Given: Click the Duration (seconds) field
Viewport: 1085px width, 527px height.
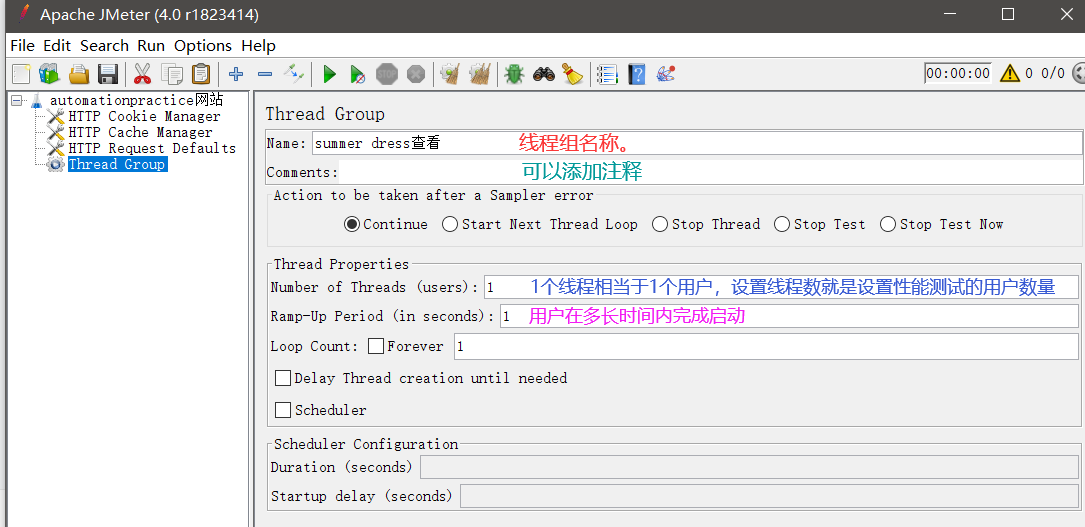Looking at the screenshot, I should [x=749, y=467].
